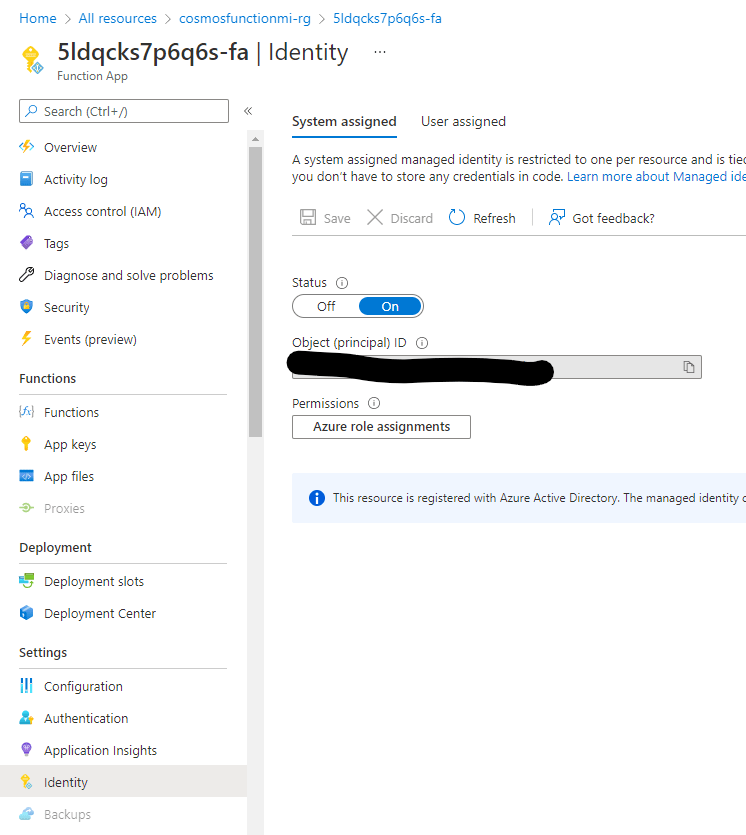The width and height of the screenshot is (746, 835).
Task: Click the Authentication person icon
Action: click(27, 718)
